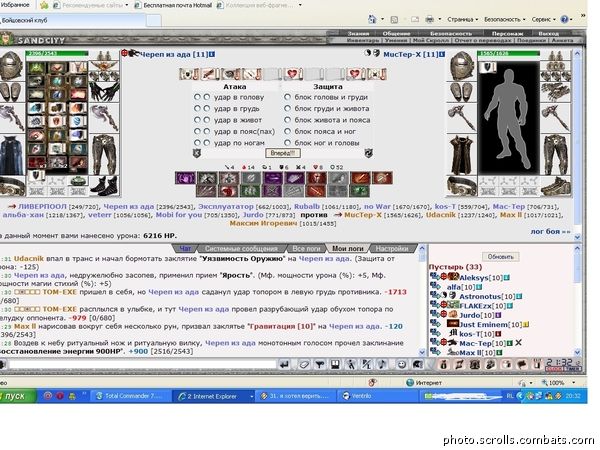Click the chat log vertical scrollbar
The image size is (600, 450).
(x=422, y=300)
